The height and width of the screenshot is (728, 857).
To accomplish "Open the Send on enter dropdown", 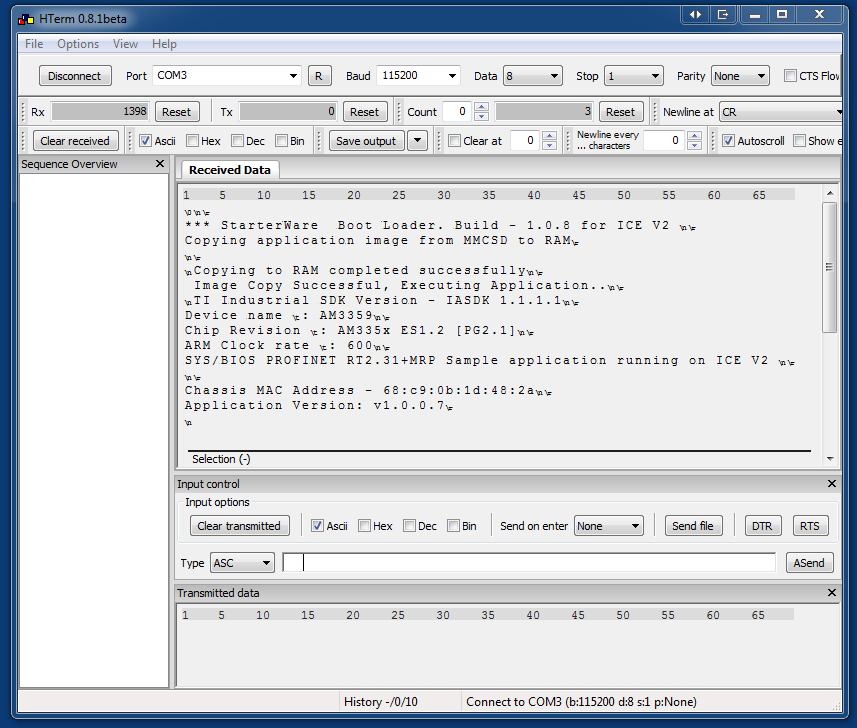I will (x=608, y=525).
